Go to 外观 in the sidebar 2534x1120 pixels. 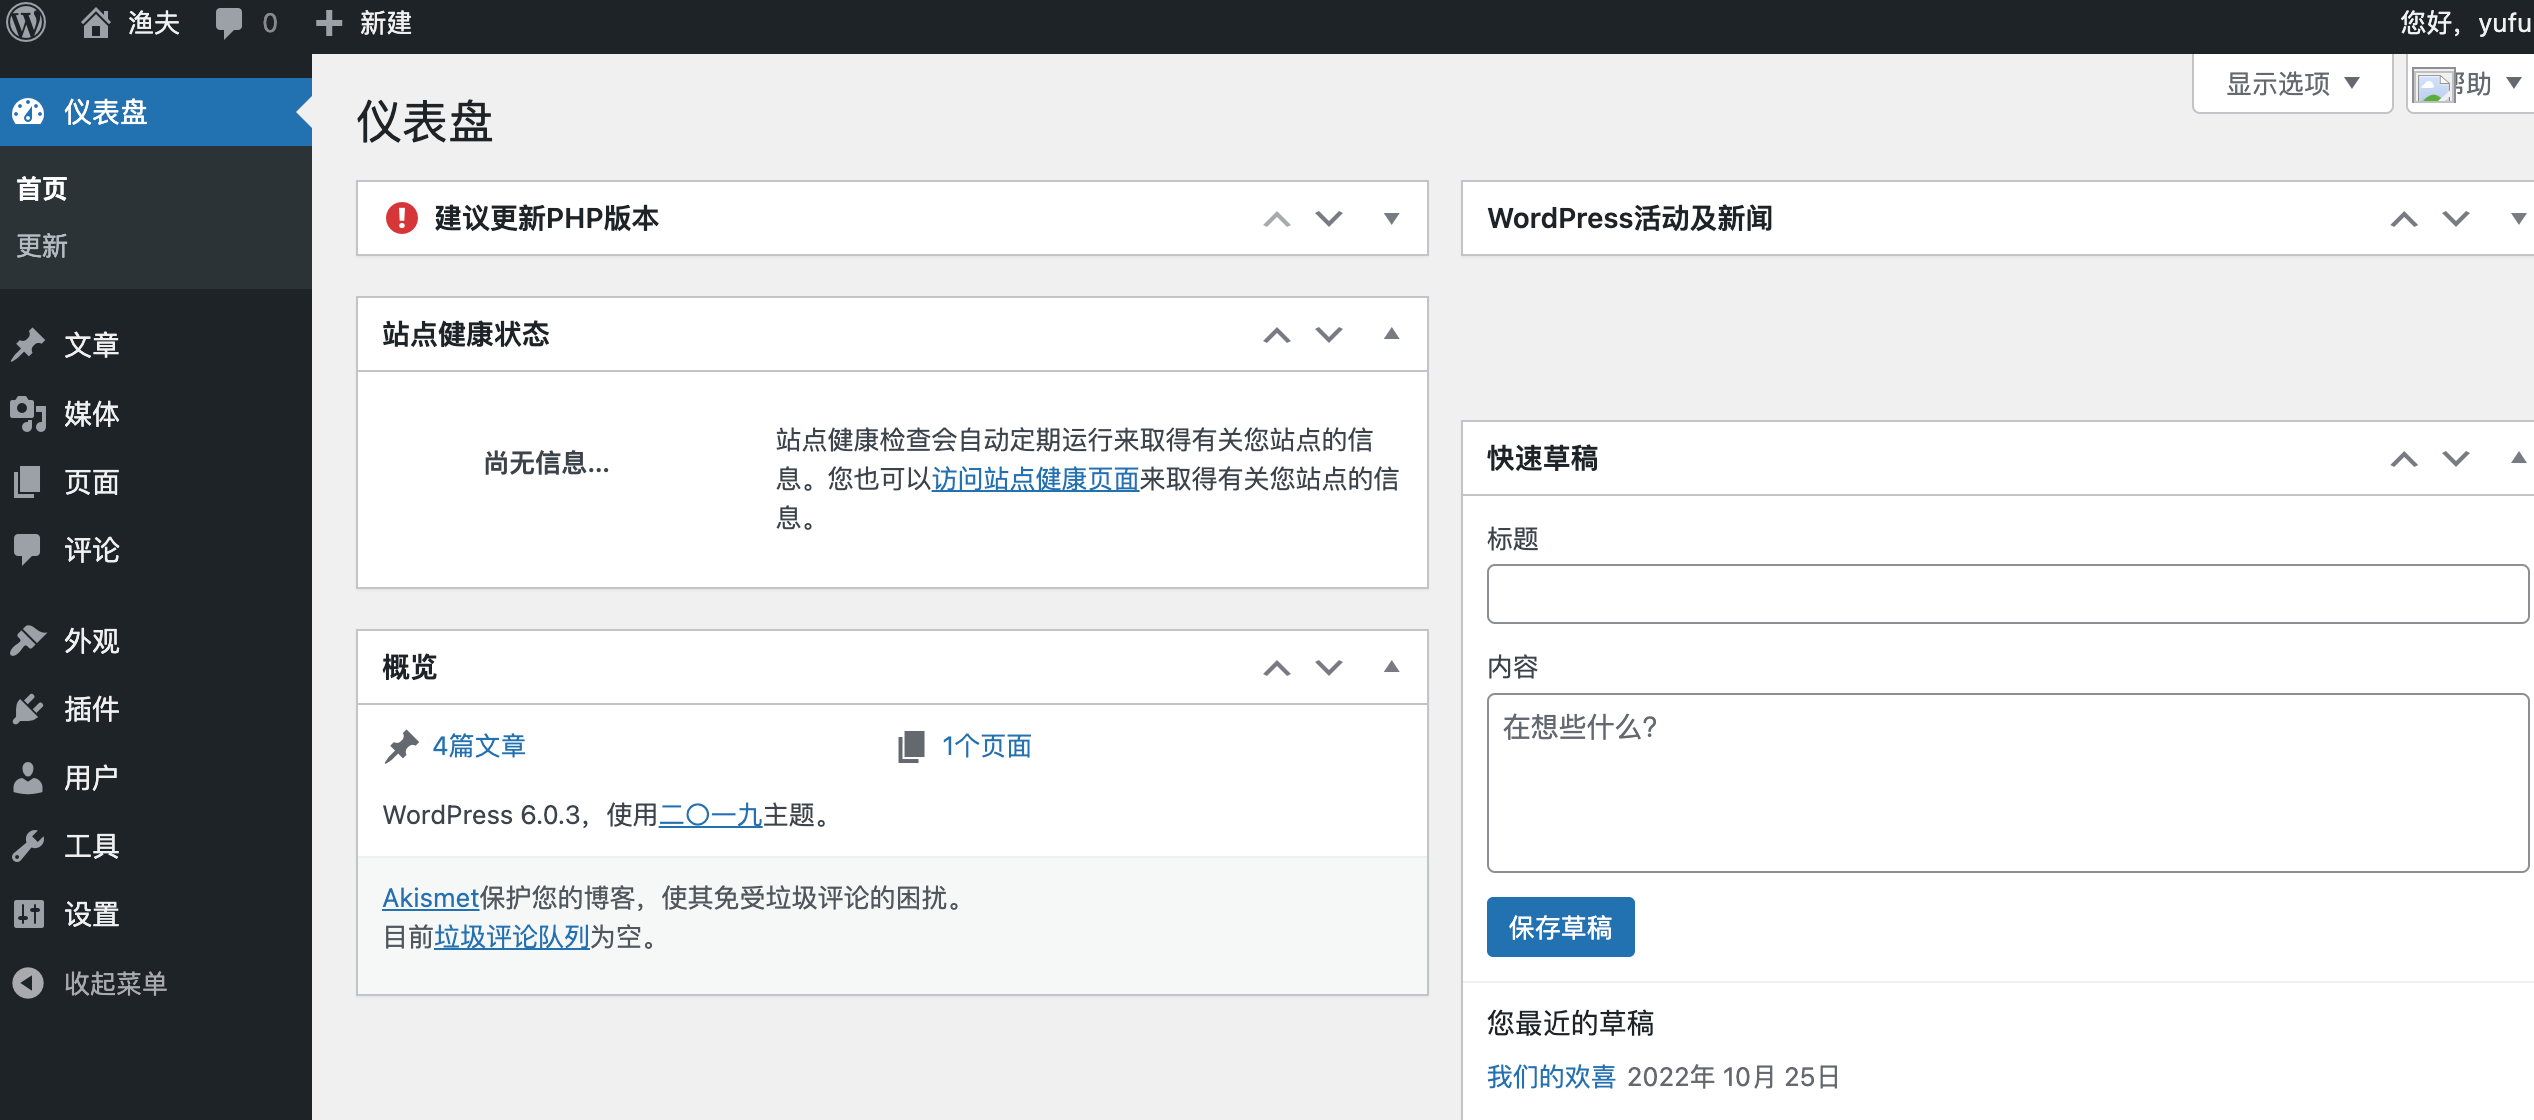(92, 640)
